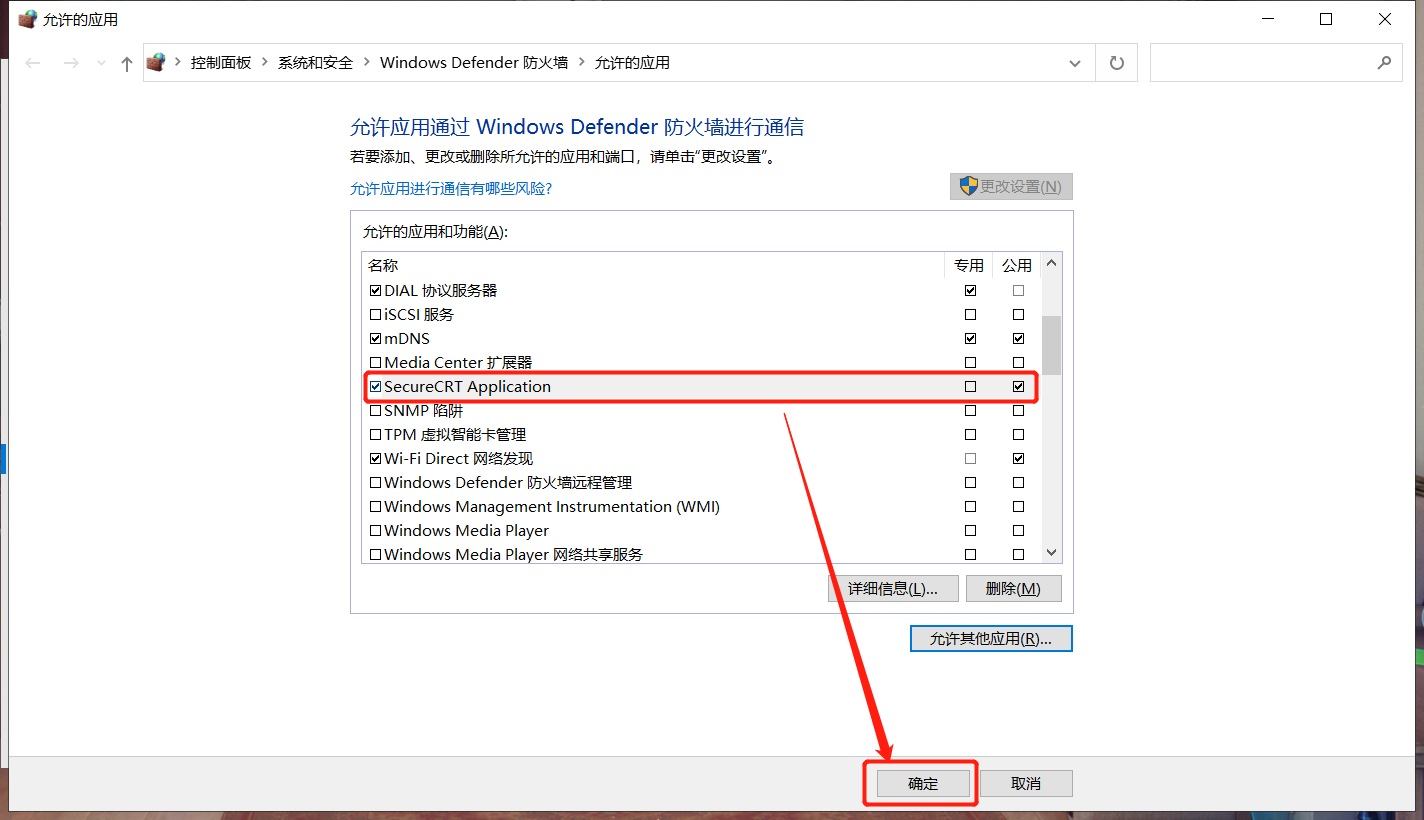1424x820 pixels.
Task: Sort by 名称 column header
Action: coord(653,265)
